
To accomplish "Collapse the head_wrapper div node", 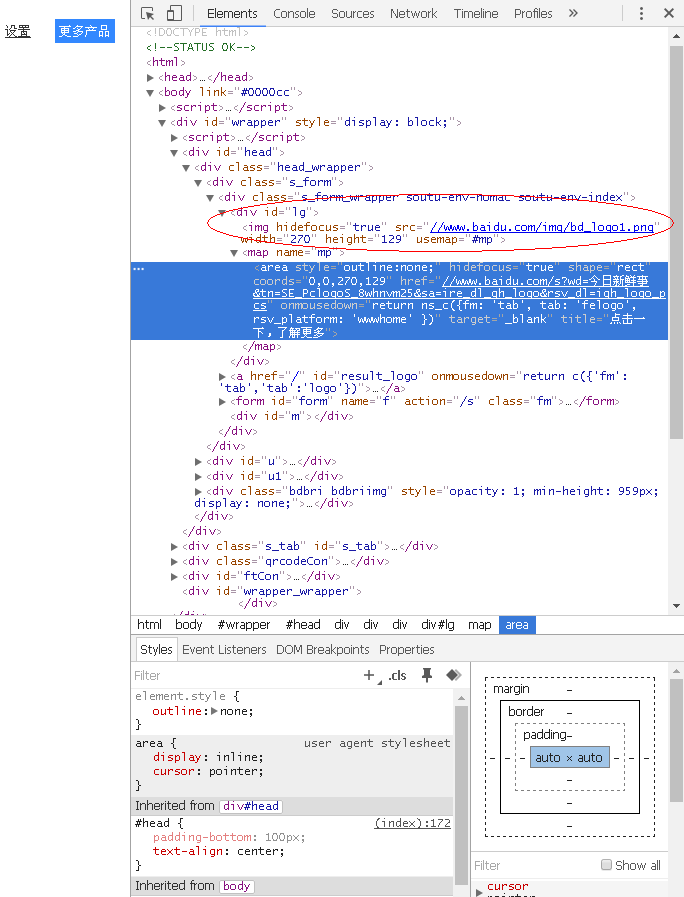I will [186, 168].
